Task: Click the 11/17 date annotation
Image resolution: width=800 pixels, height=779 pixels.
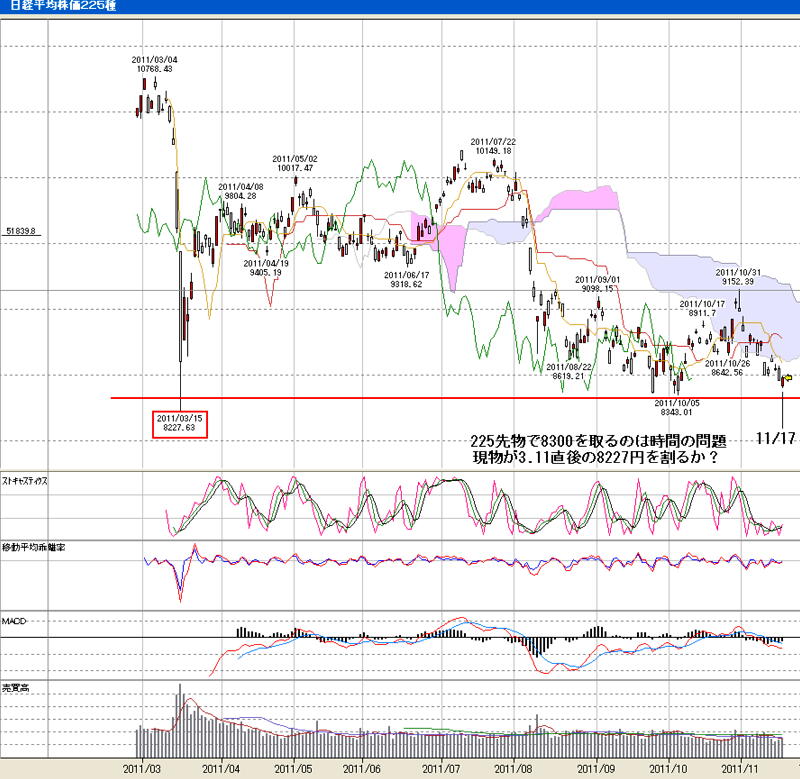Action: [x=773, y=440]
